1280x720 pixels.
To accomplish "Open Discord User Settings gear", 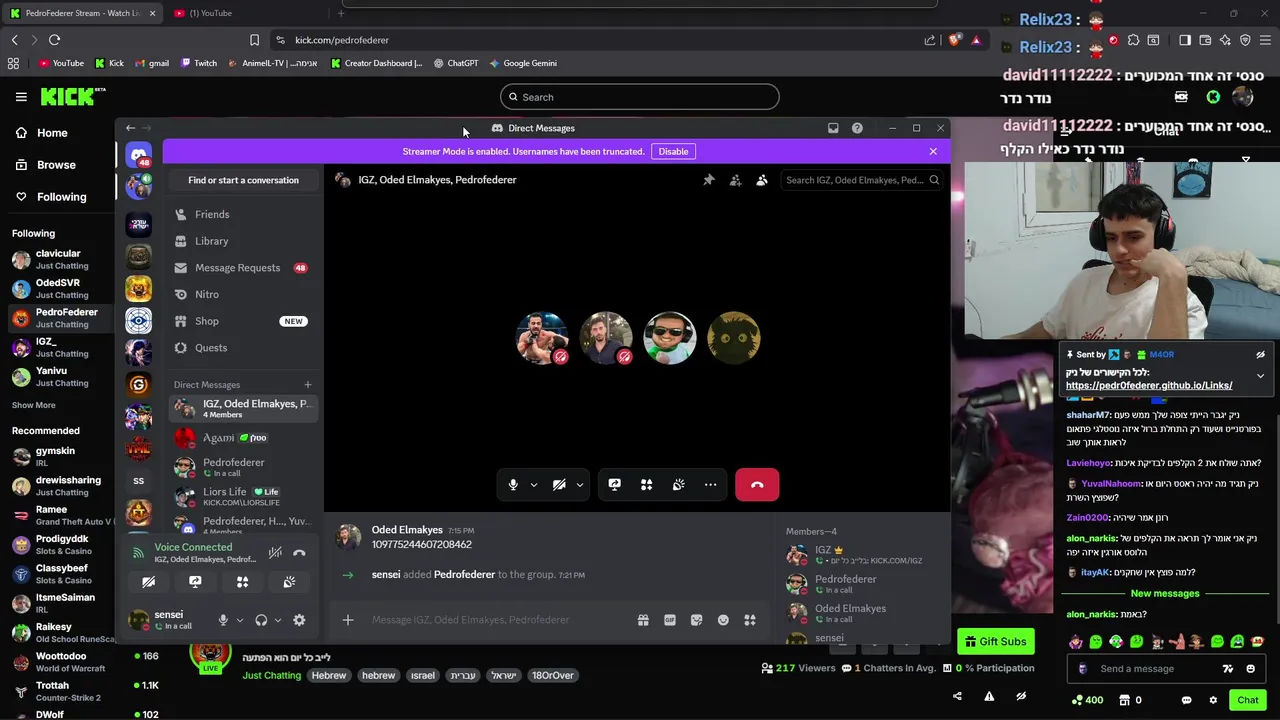I will coord(299,620).
